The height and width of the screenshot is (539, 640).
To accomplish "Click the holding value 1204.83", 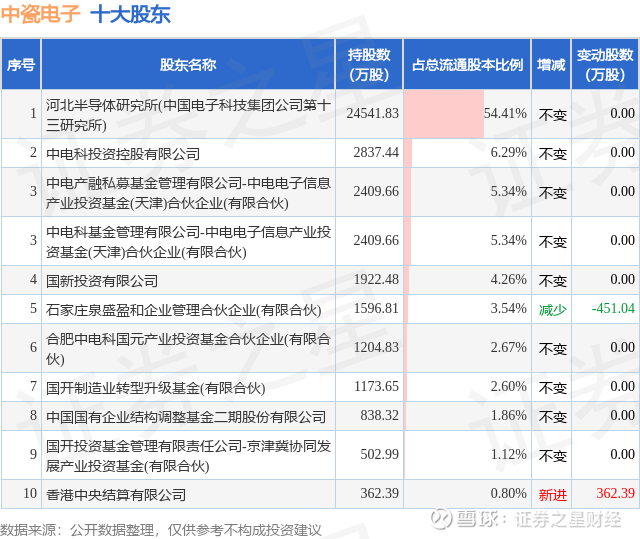I will pos(376,347).
